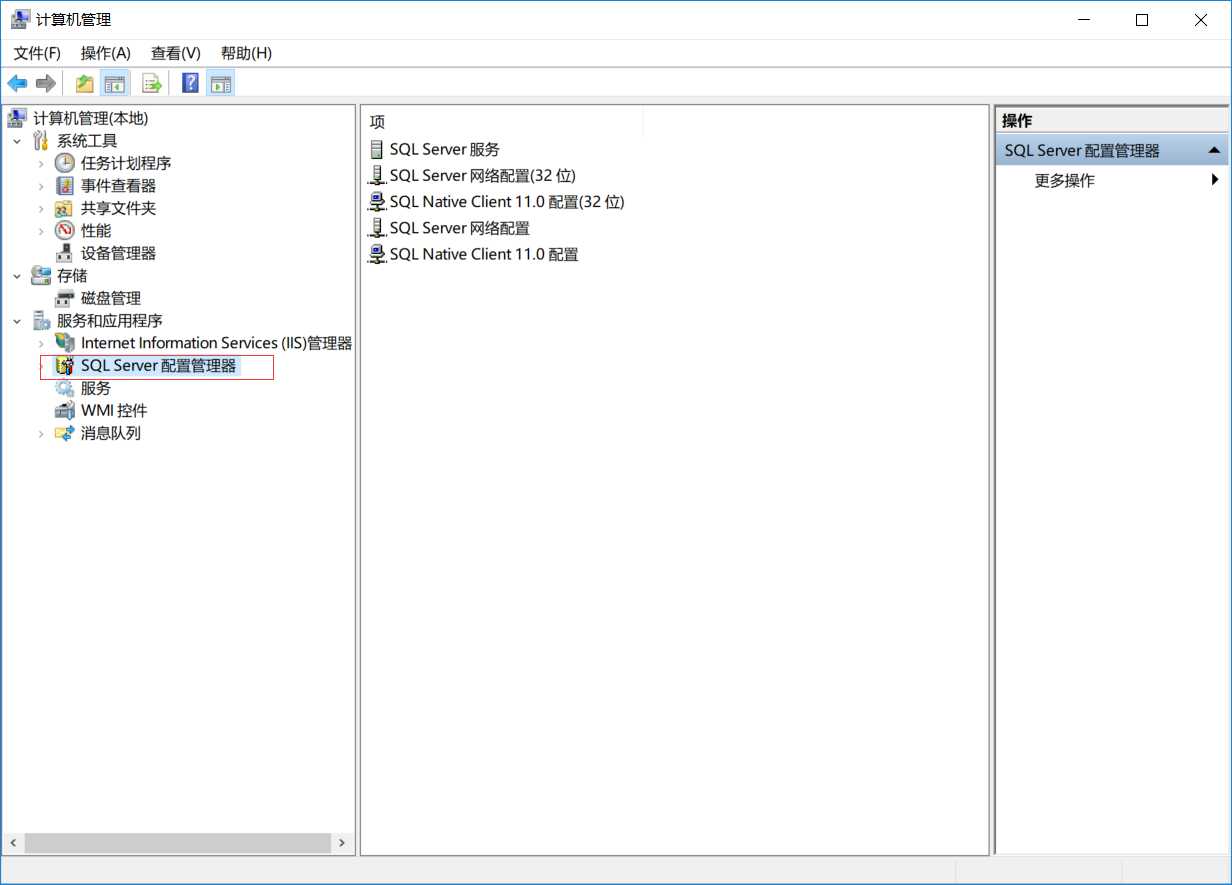The image size is (1232, 885).
Task: Click the 磁盘管理 icon in tree
Action: (65, 298)
